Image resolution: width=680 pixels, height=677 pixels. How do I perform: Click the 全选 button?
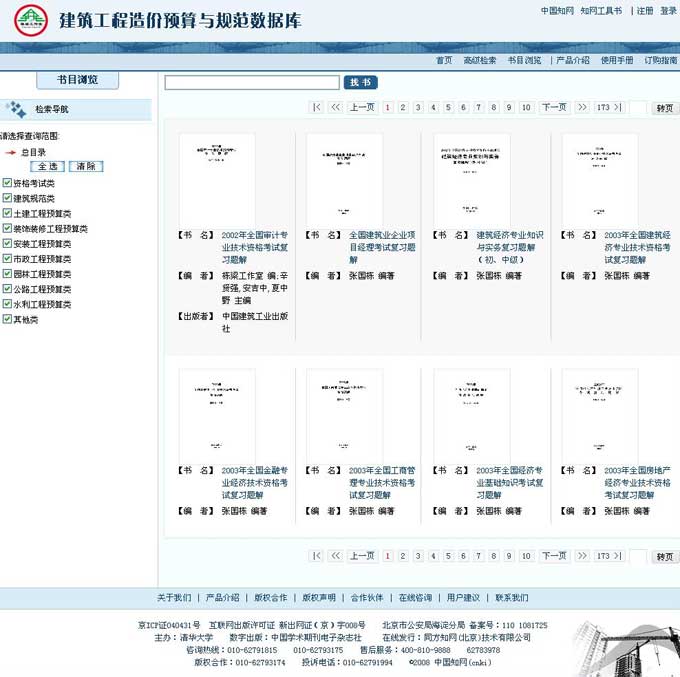coord(49,167)
